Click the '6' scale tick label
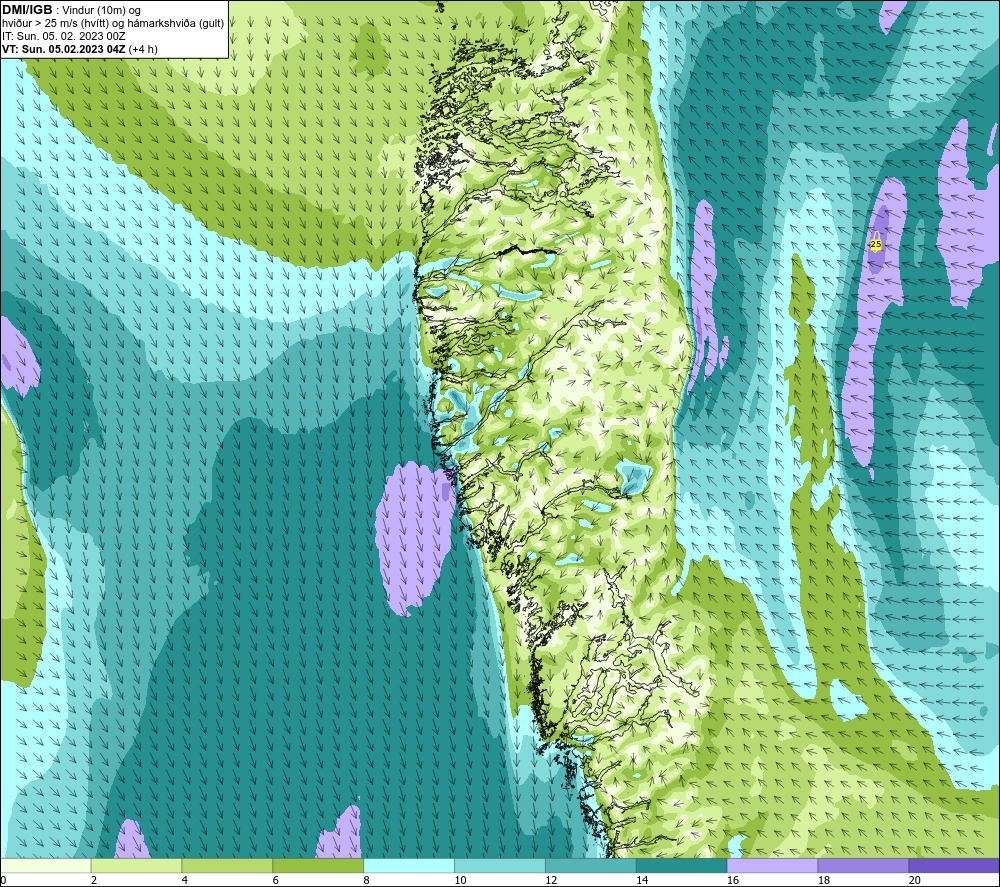This screenshot has height=887, width=1000. tap(276, 880)
